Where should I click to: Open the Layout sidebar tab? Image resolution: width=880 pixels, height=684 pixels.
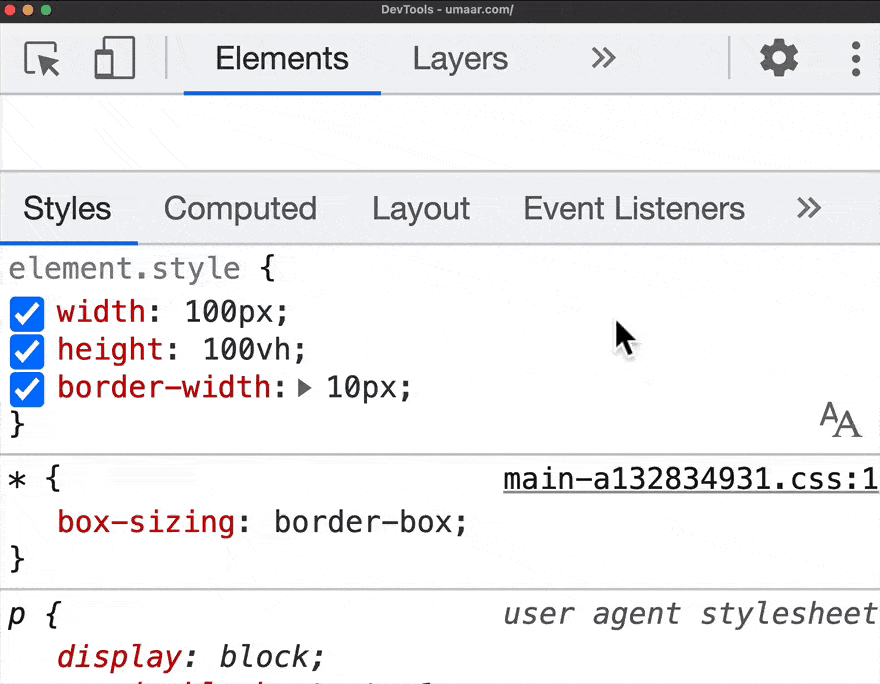[421, 209]
